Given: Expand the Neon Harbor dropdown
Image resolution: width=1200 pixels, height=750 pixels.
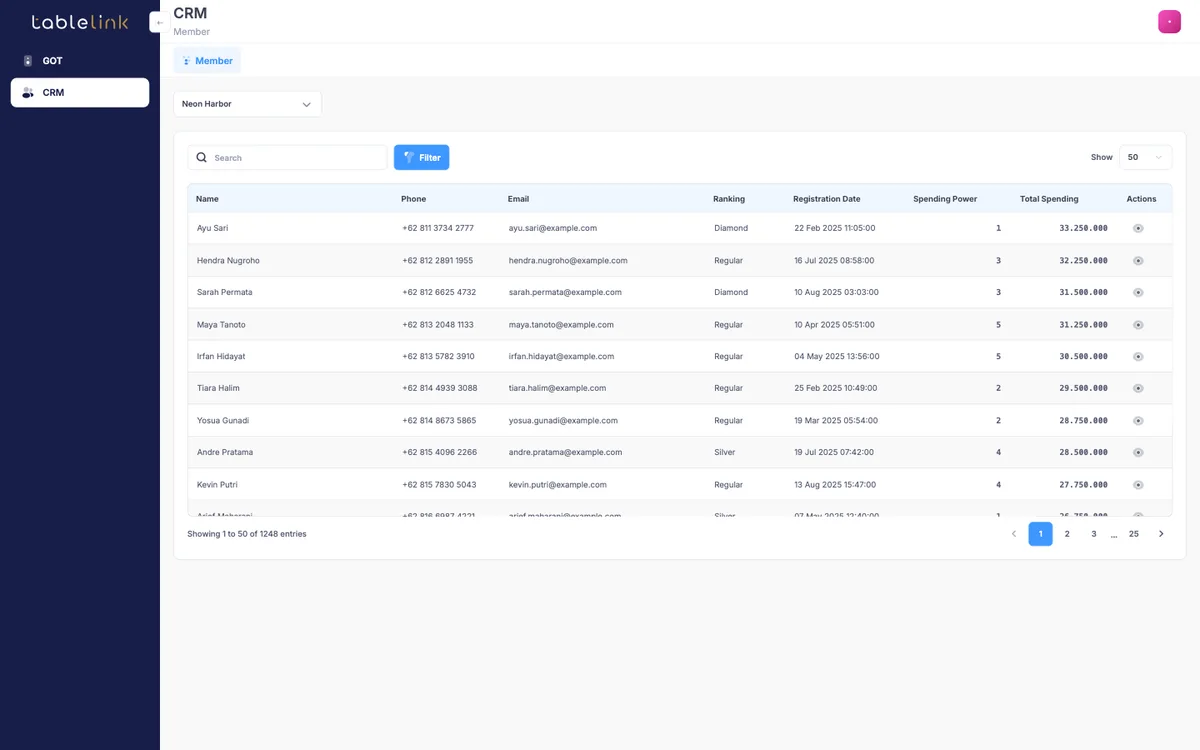Looking at the screenshot, I should point(248,104).
